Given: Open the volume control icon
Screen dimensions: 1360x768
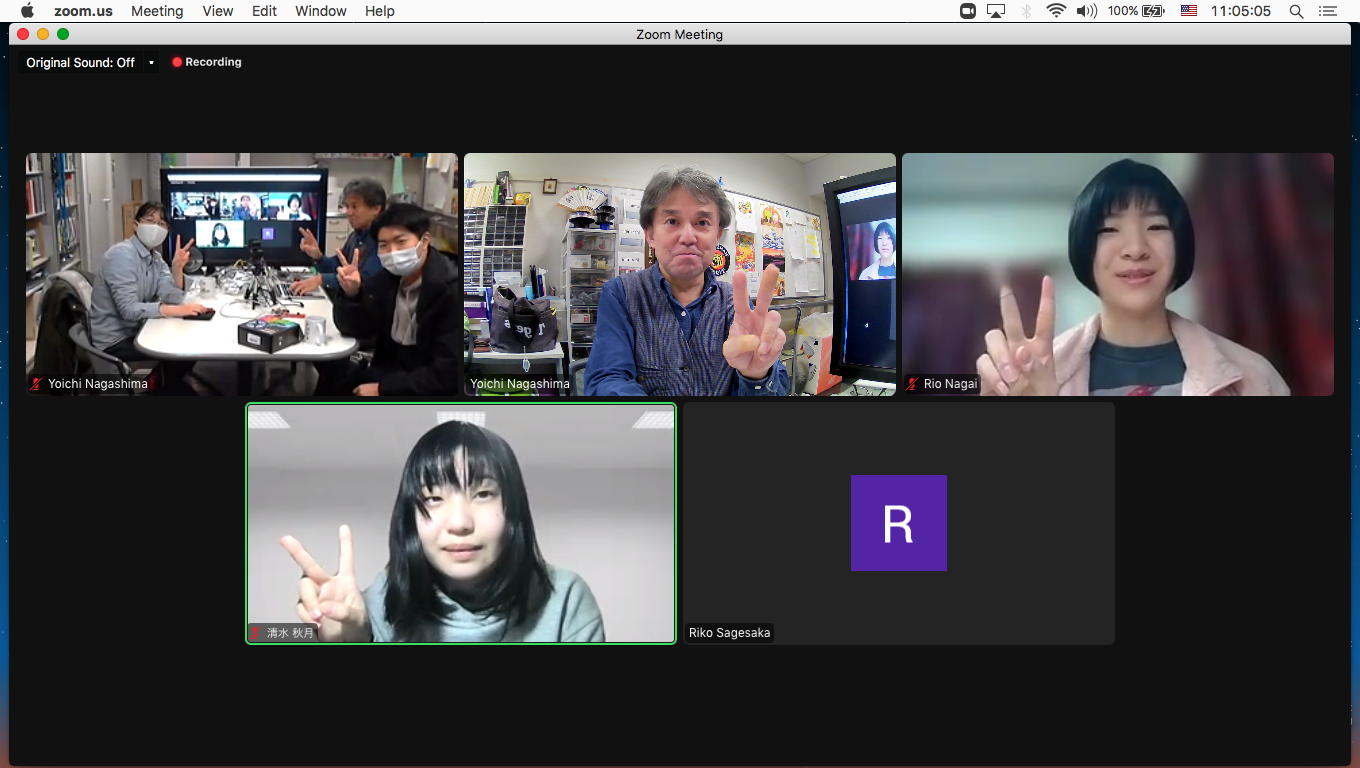Looking at the screenshot, I should click(1087, 11).
